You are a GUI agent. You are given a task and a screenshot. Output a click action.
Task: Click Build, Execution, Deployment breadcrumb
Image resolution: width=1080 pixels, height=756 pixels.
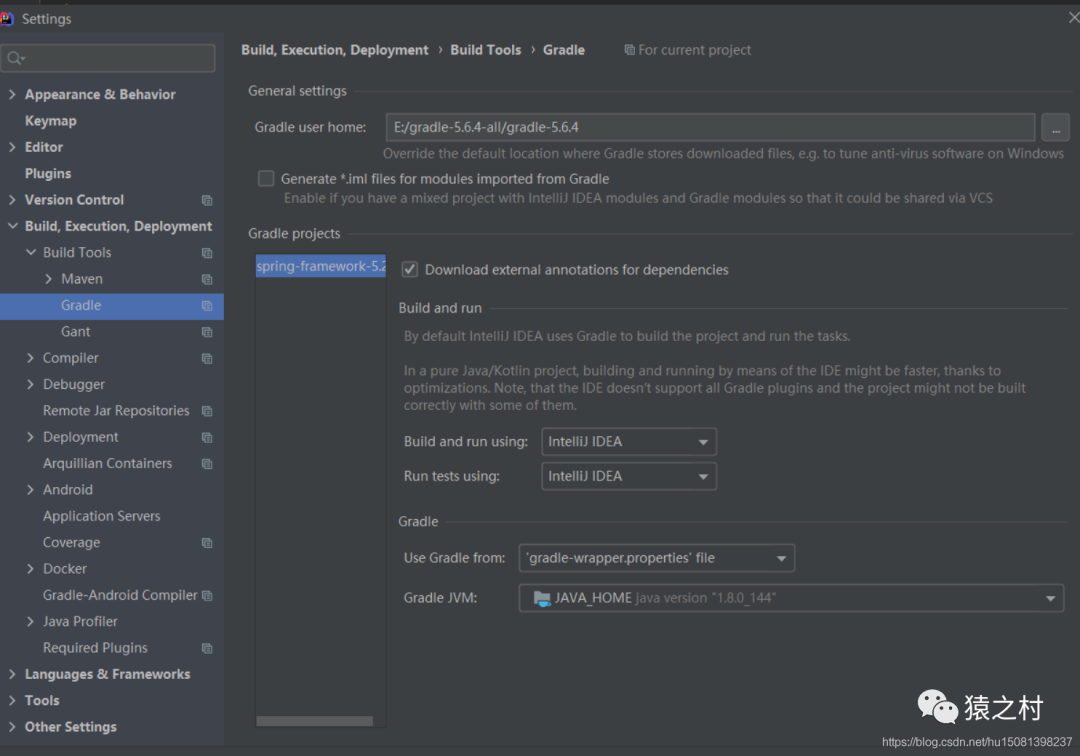point(335,50)
